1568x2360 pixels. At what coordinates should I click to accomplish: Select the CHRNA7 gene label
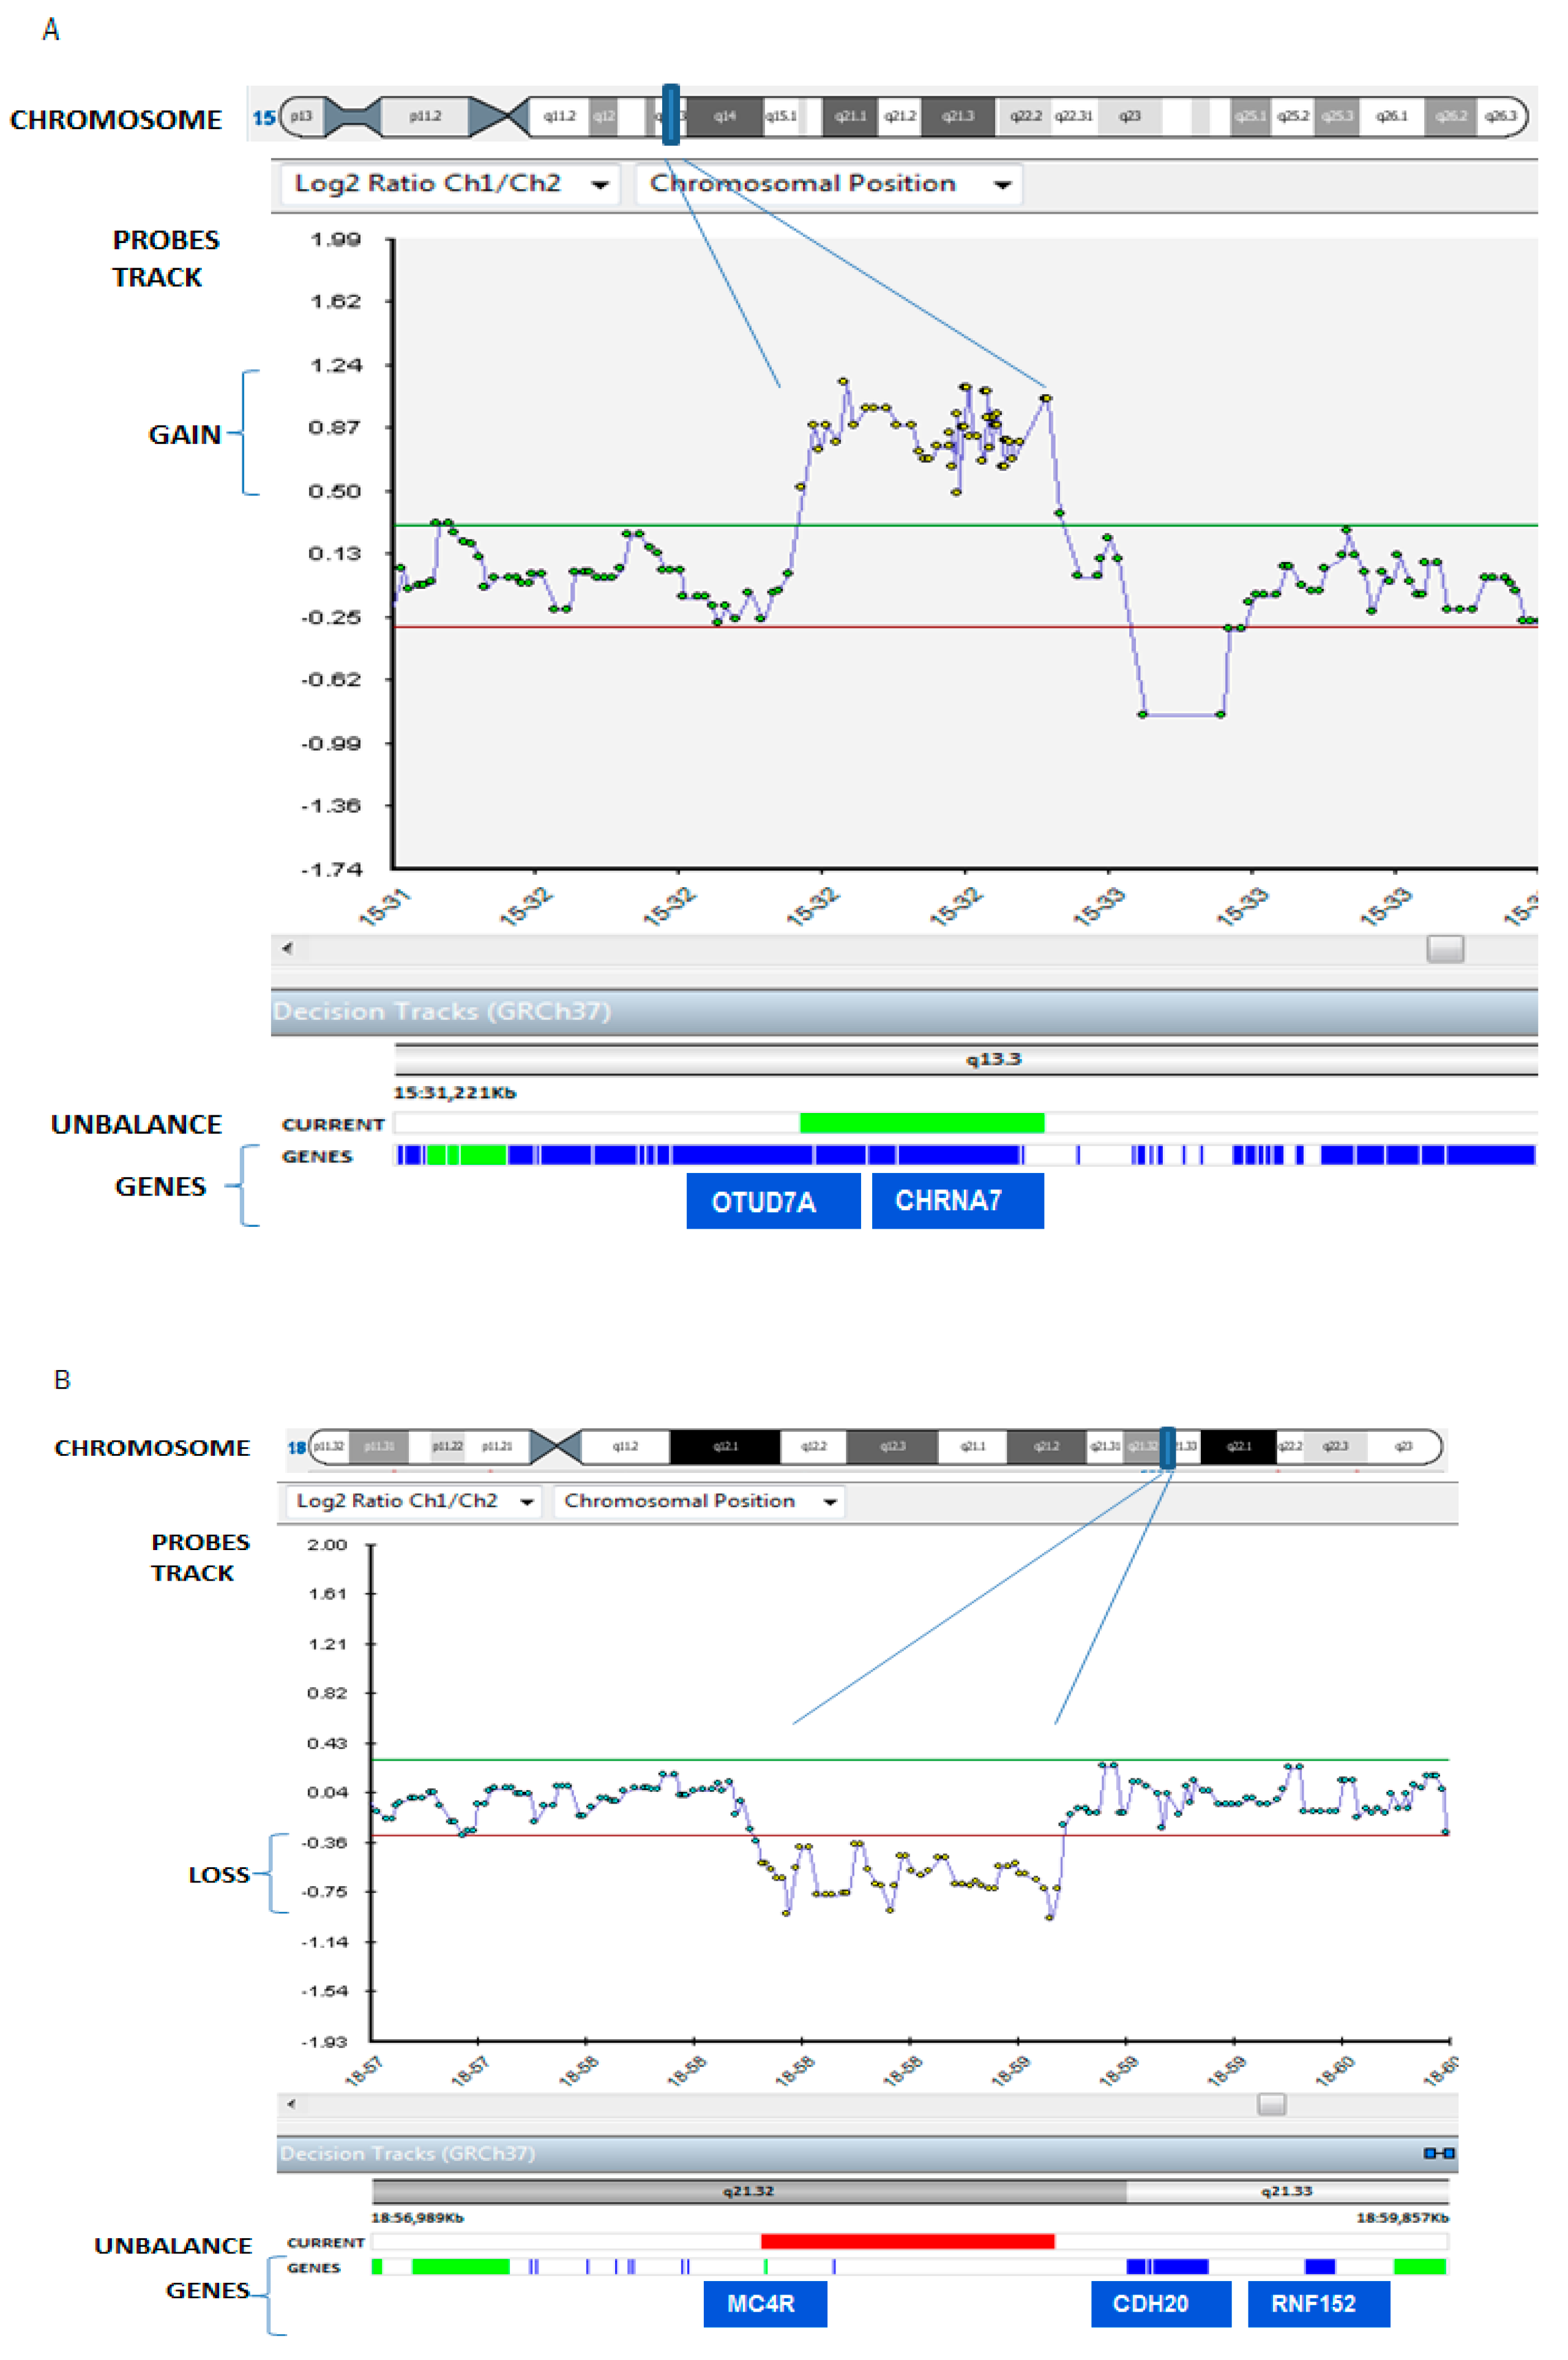(957, 1201)
